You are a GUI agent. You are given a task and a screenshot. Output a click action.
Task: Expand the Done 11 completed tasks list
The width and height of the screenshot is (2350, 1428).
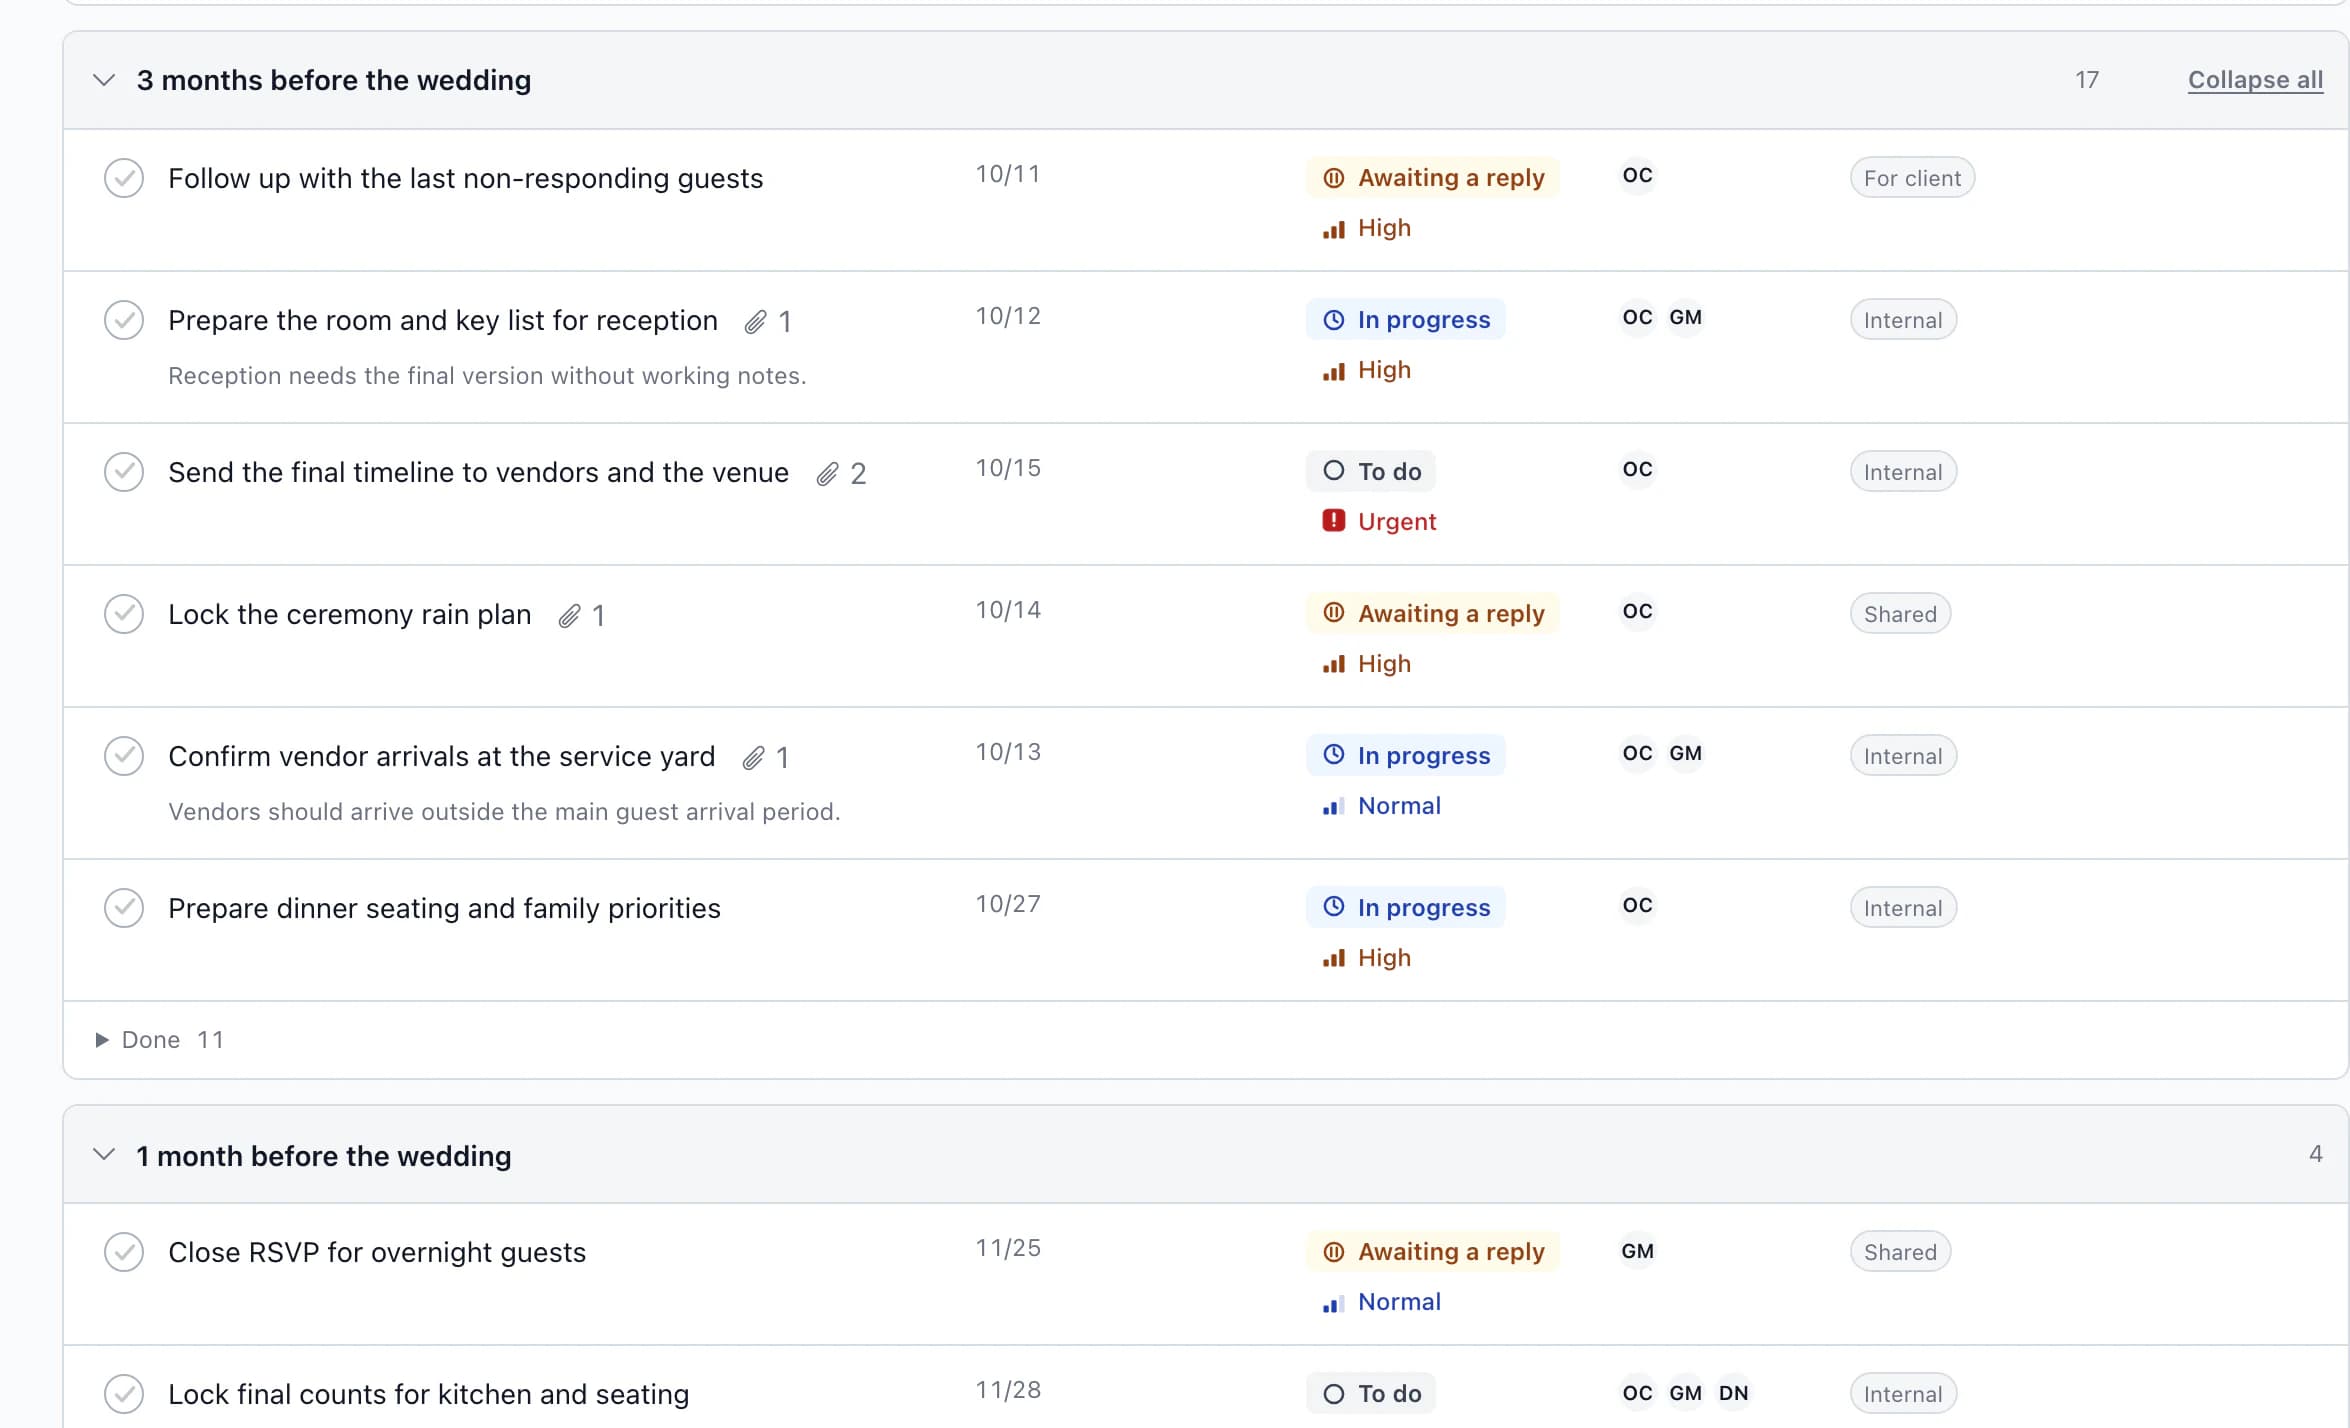pos(160,1040)
